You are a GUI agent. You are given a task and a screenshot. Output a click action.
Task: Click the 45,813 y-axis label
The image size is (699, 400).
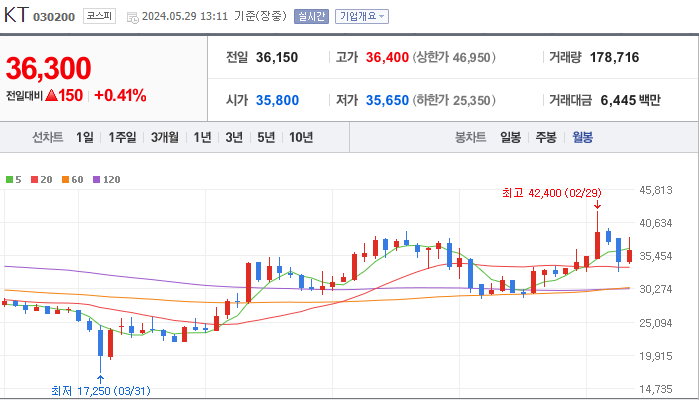coord(655,190)
